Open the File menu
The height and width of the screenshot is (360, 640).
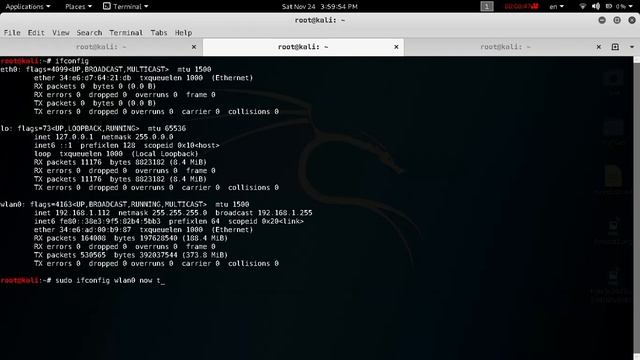coord(12,33)
